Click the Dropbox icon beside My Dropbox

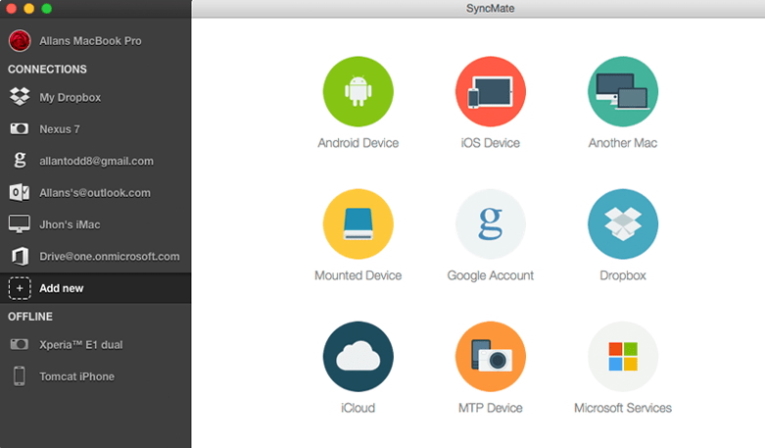click(x=20, y=97)
